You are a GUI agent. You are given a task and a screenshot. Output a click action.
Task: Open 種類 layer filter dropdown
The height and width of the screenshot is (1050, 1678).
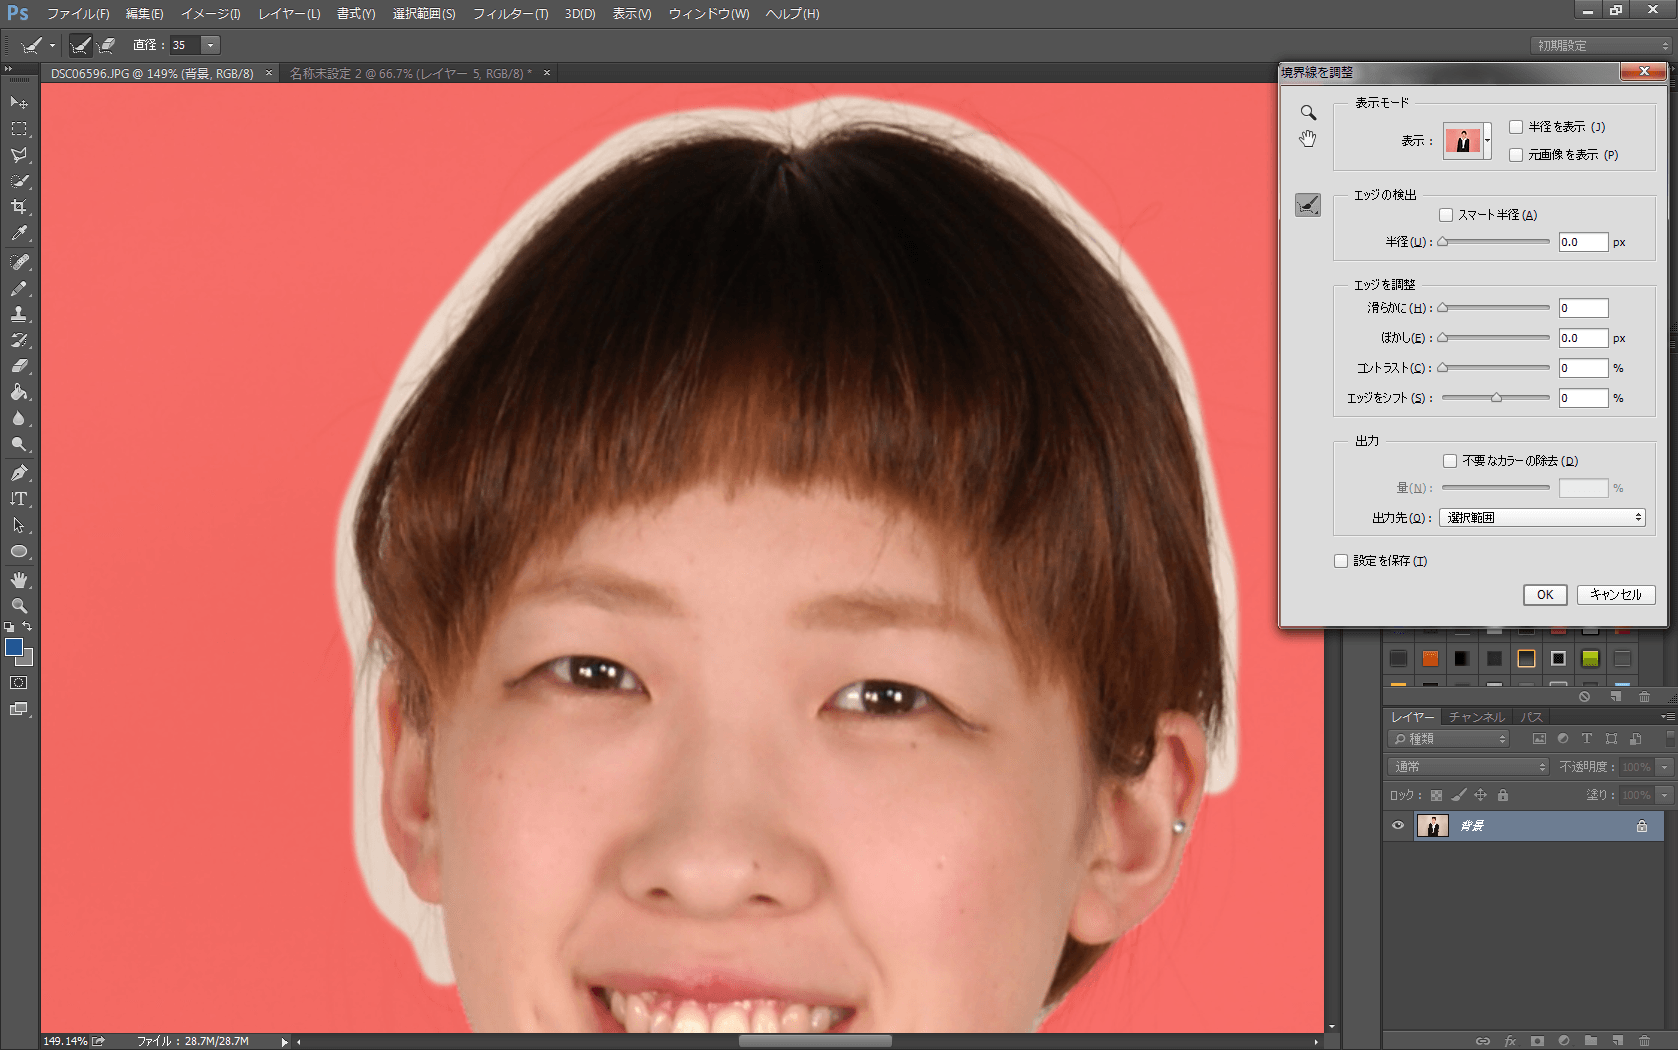tap(1448, 739)
